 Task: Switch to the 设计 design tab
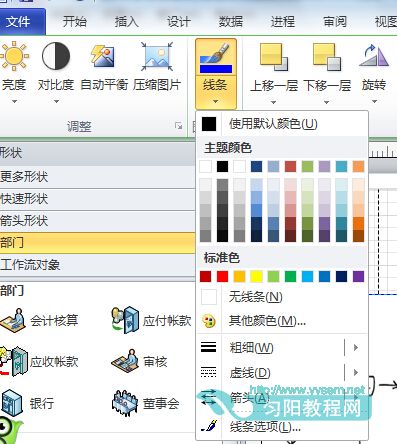click(179, 22)
